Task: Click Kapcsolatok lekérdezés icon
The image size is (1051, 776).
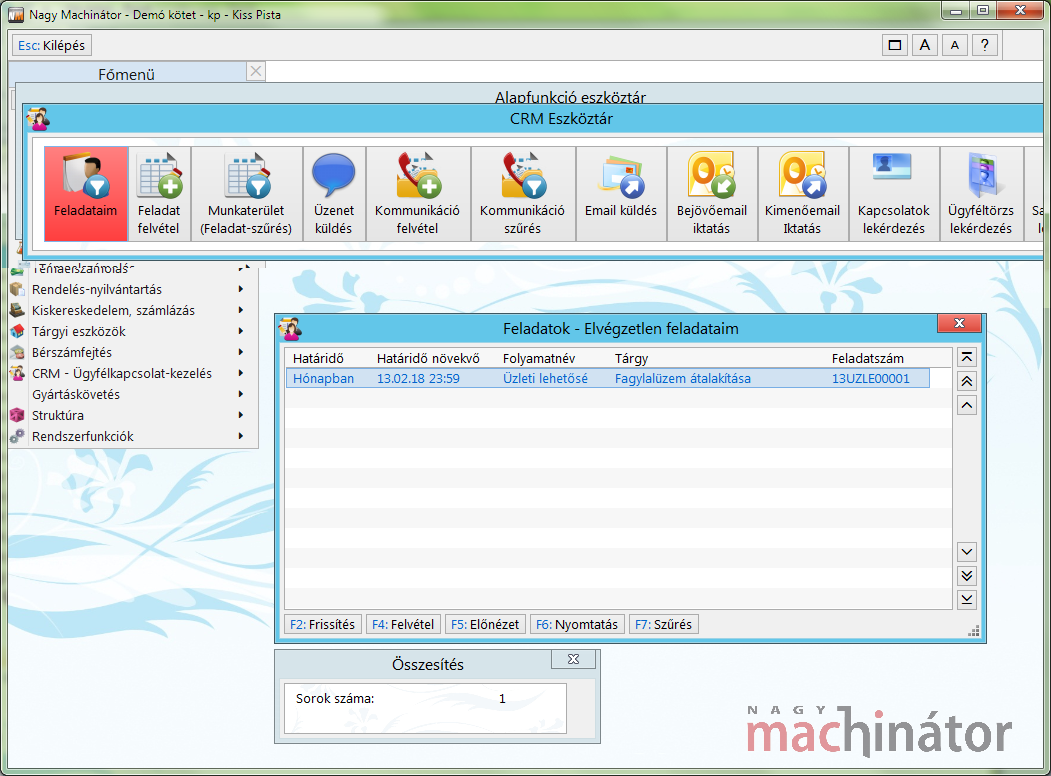Action: point(893,194)
